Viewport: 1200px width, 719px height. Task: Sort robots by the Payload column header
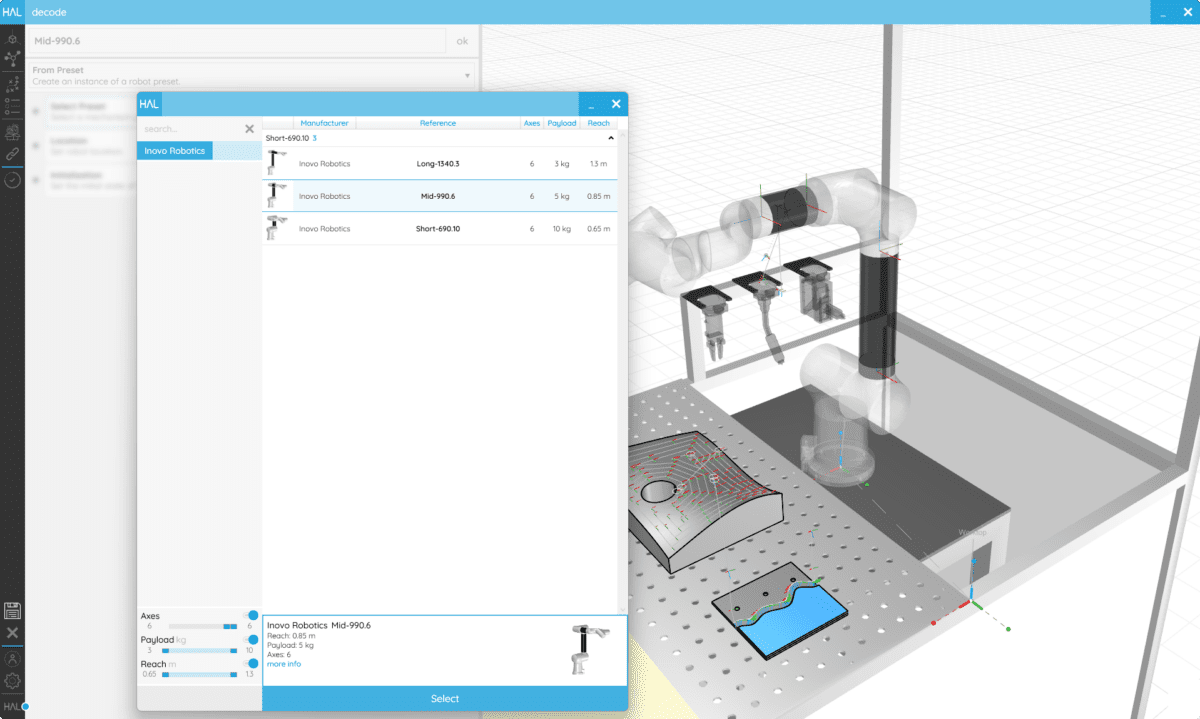click(x=561, y=122)
